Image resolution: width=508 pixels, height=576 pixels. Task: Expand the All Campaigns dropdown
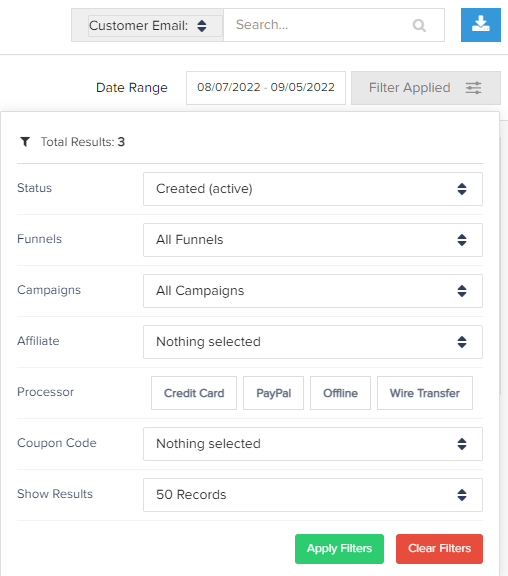tap(313, 291)
